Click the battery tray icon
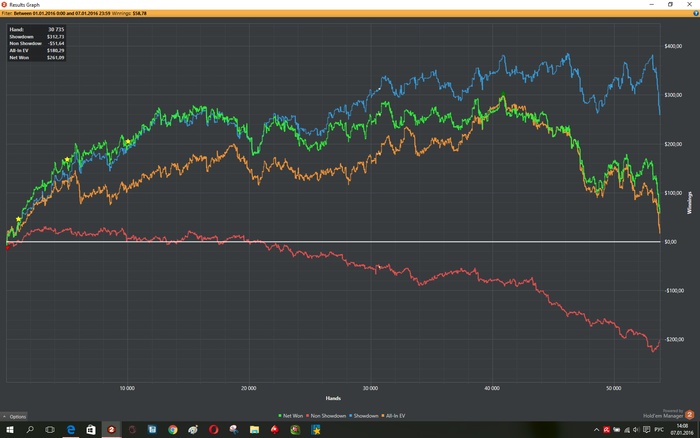700x438 pixels. [x=617, y=430]
